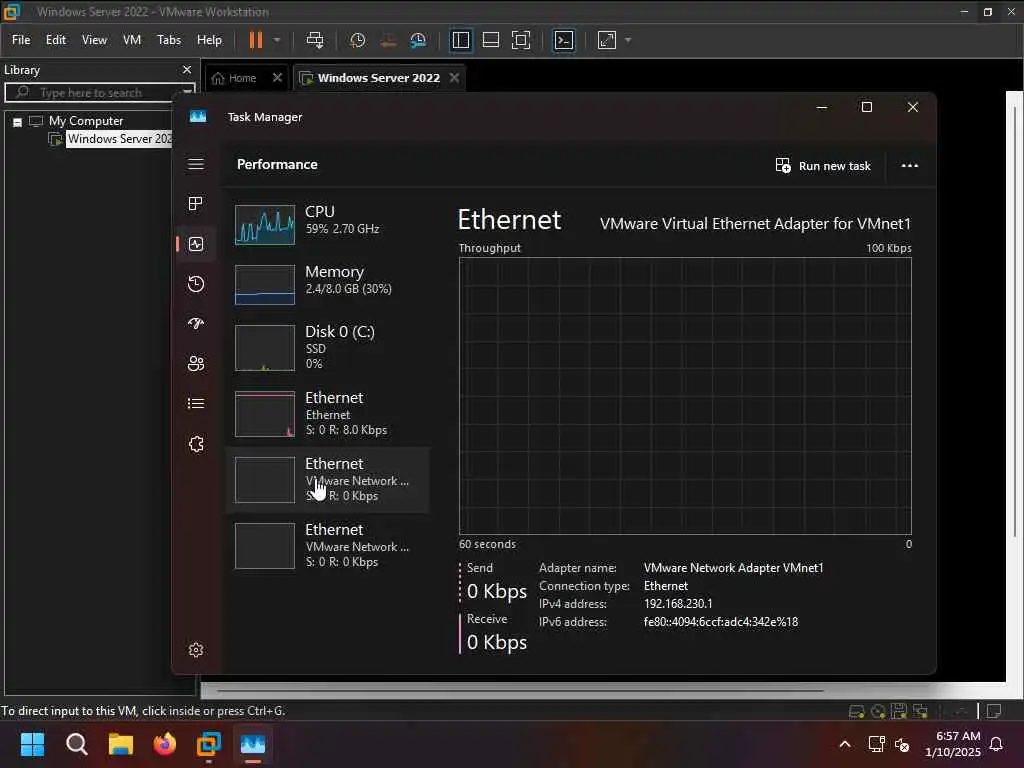This screenshot has width=1024, height=768.
Task: Click Run new task button
Action: [x=823, y=165]
